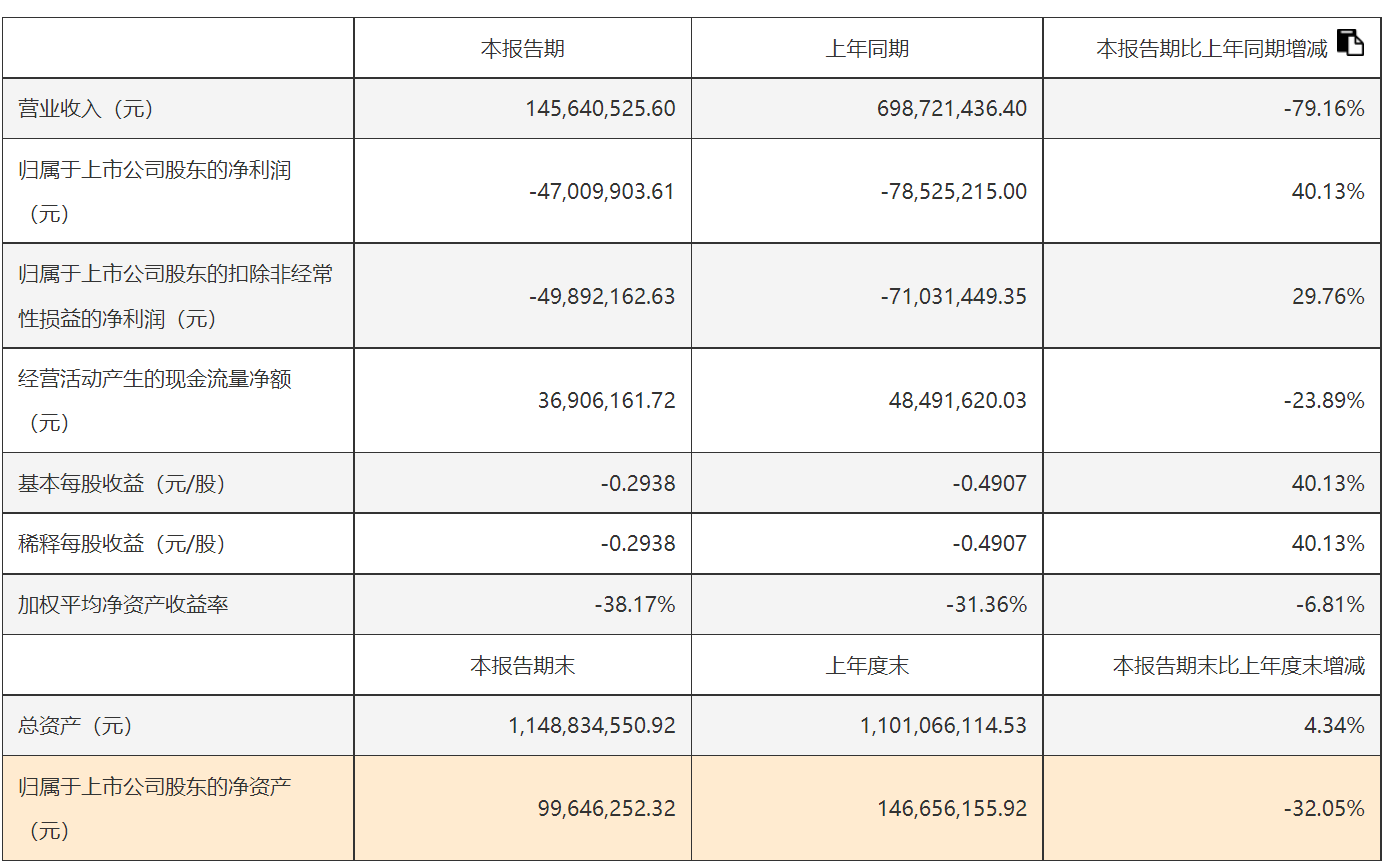1388x862 pixels.
Task: Click the revenue value 145,640,525.60
Action: [601, 108]
